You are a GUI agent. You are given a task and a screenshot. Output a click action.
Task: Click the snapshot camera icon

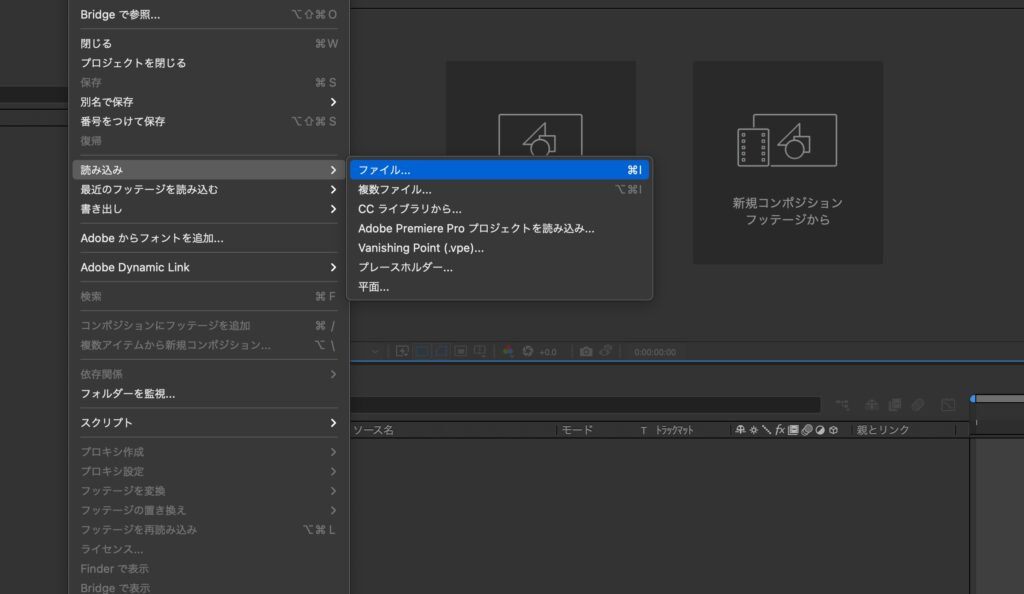tap(586, 352)
